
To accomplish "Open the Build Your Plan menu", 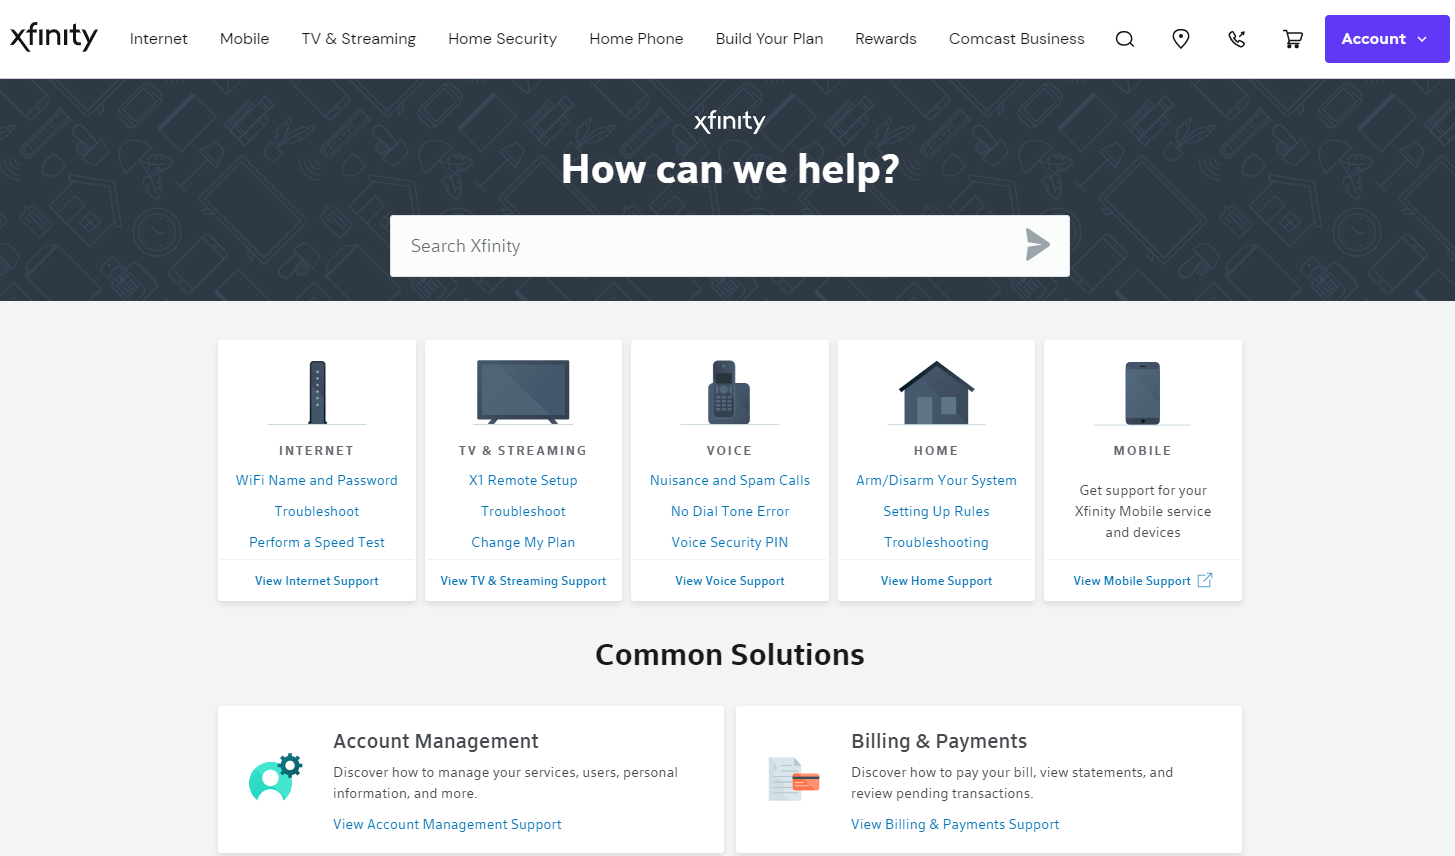I will click(770, 39).
